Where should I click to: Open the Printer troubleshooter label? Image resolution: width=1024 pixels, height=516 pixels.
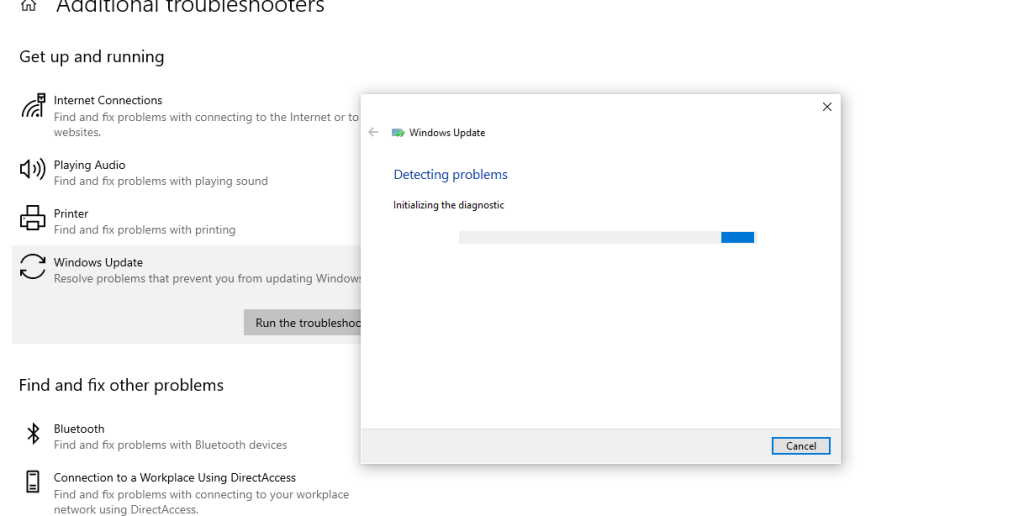click(71, 214)
